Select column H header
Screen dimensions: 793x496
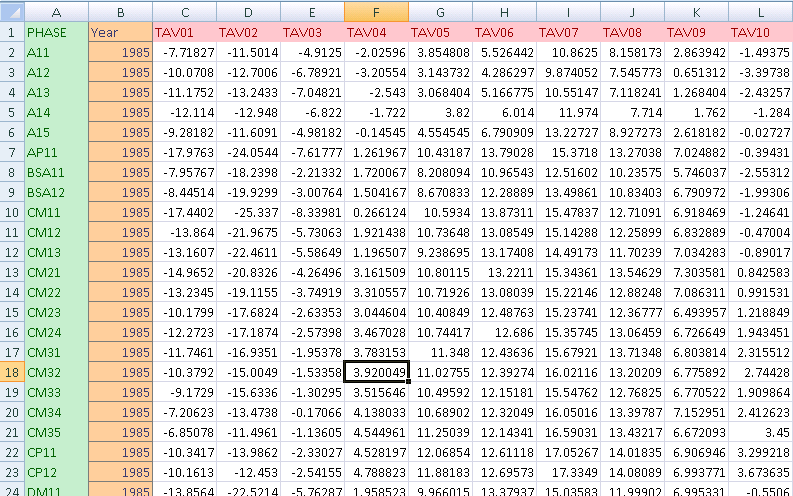tap(504, 11)
